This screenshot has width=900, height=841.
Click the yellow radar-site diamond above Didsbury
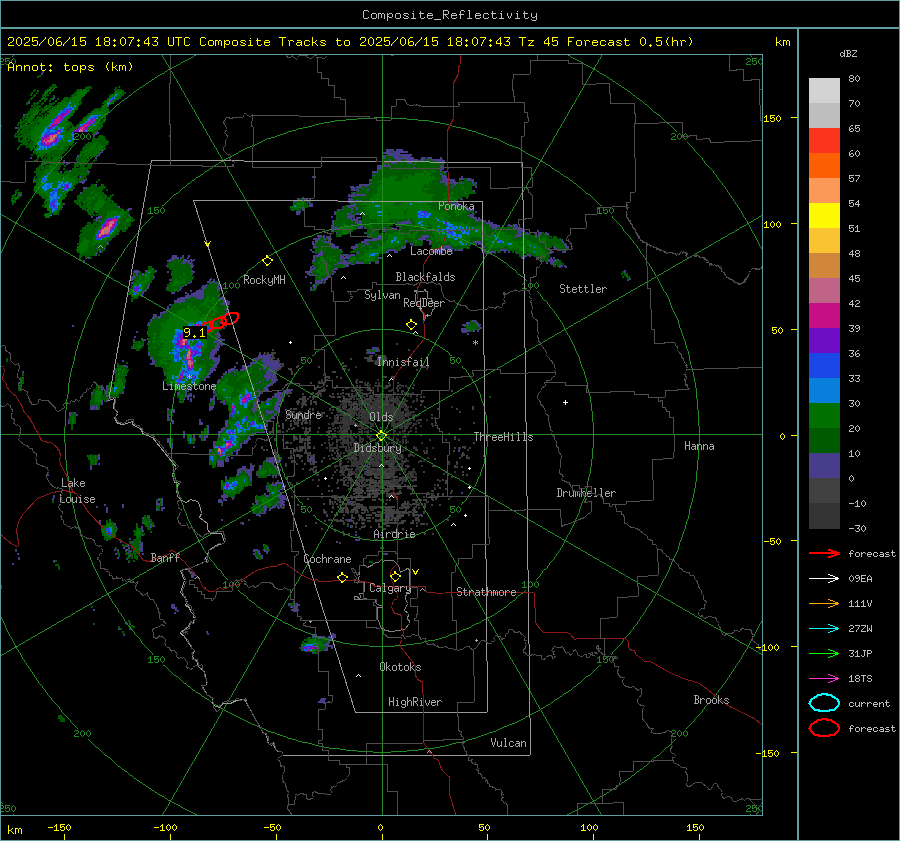coord(381,436)
